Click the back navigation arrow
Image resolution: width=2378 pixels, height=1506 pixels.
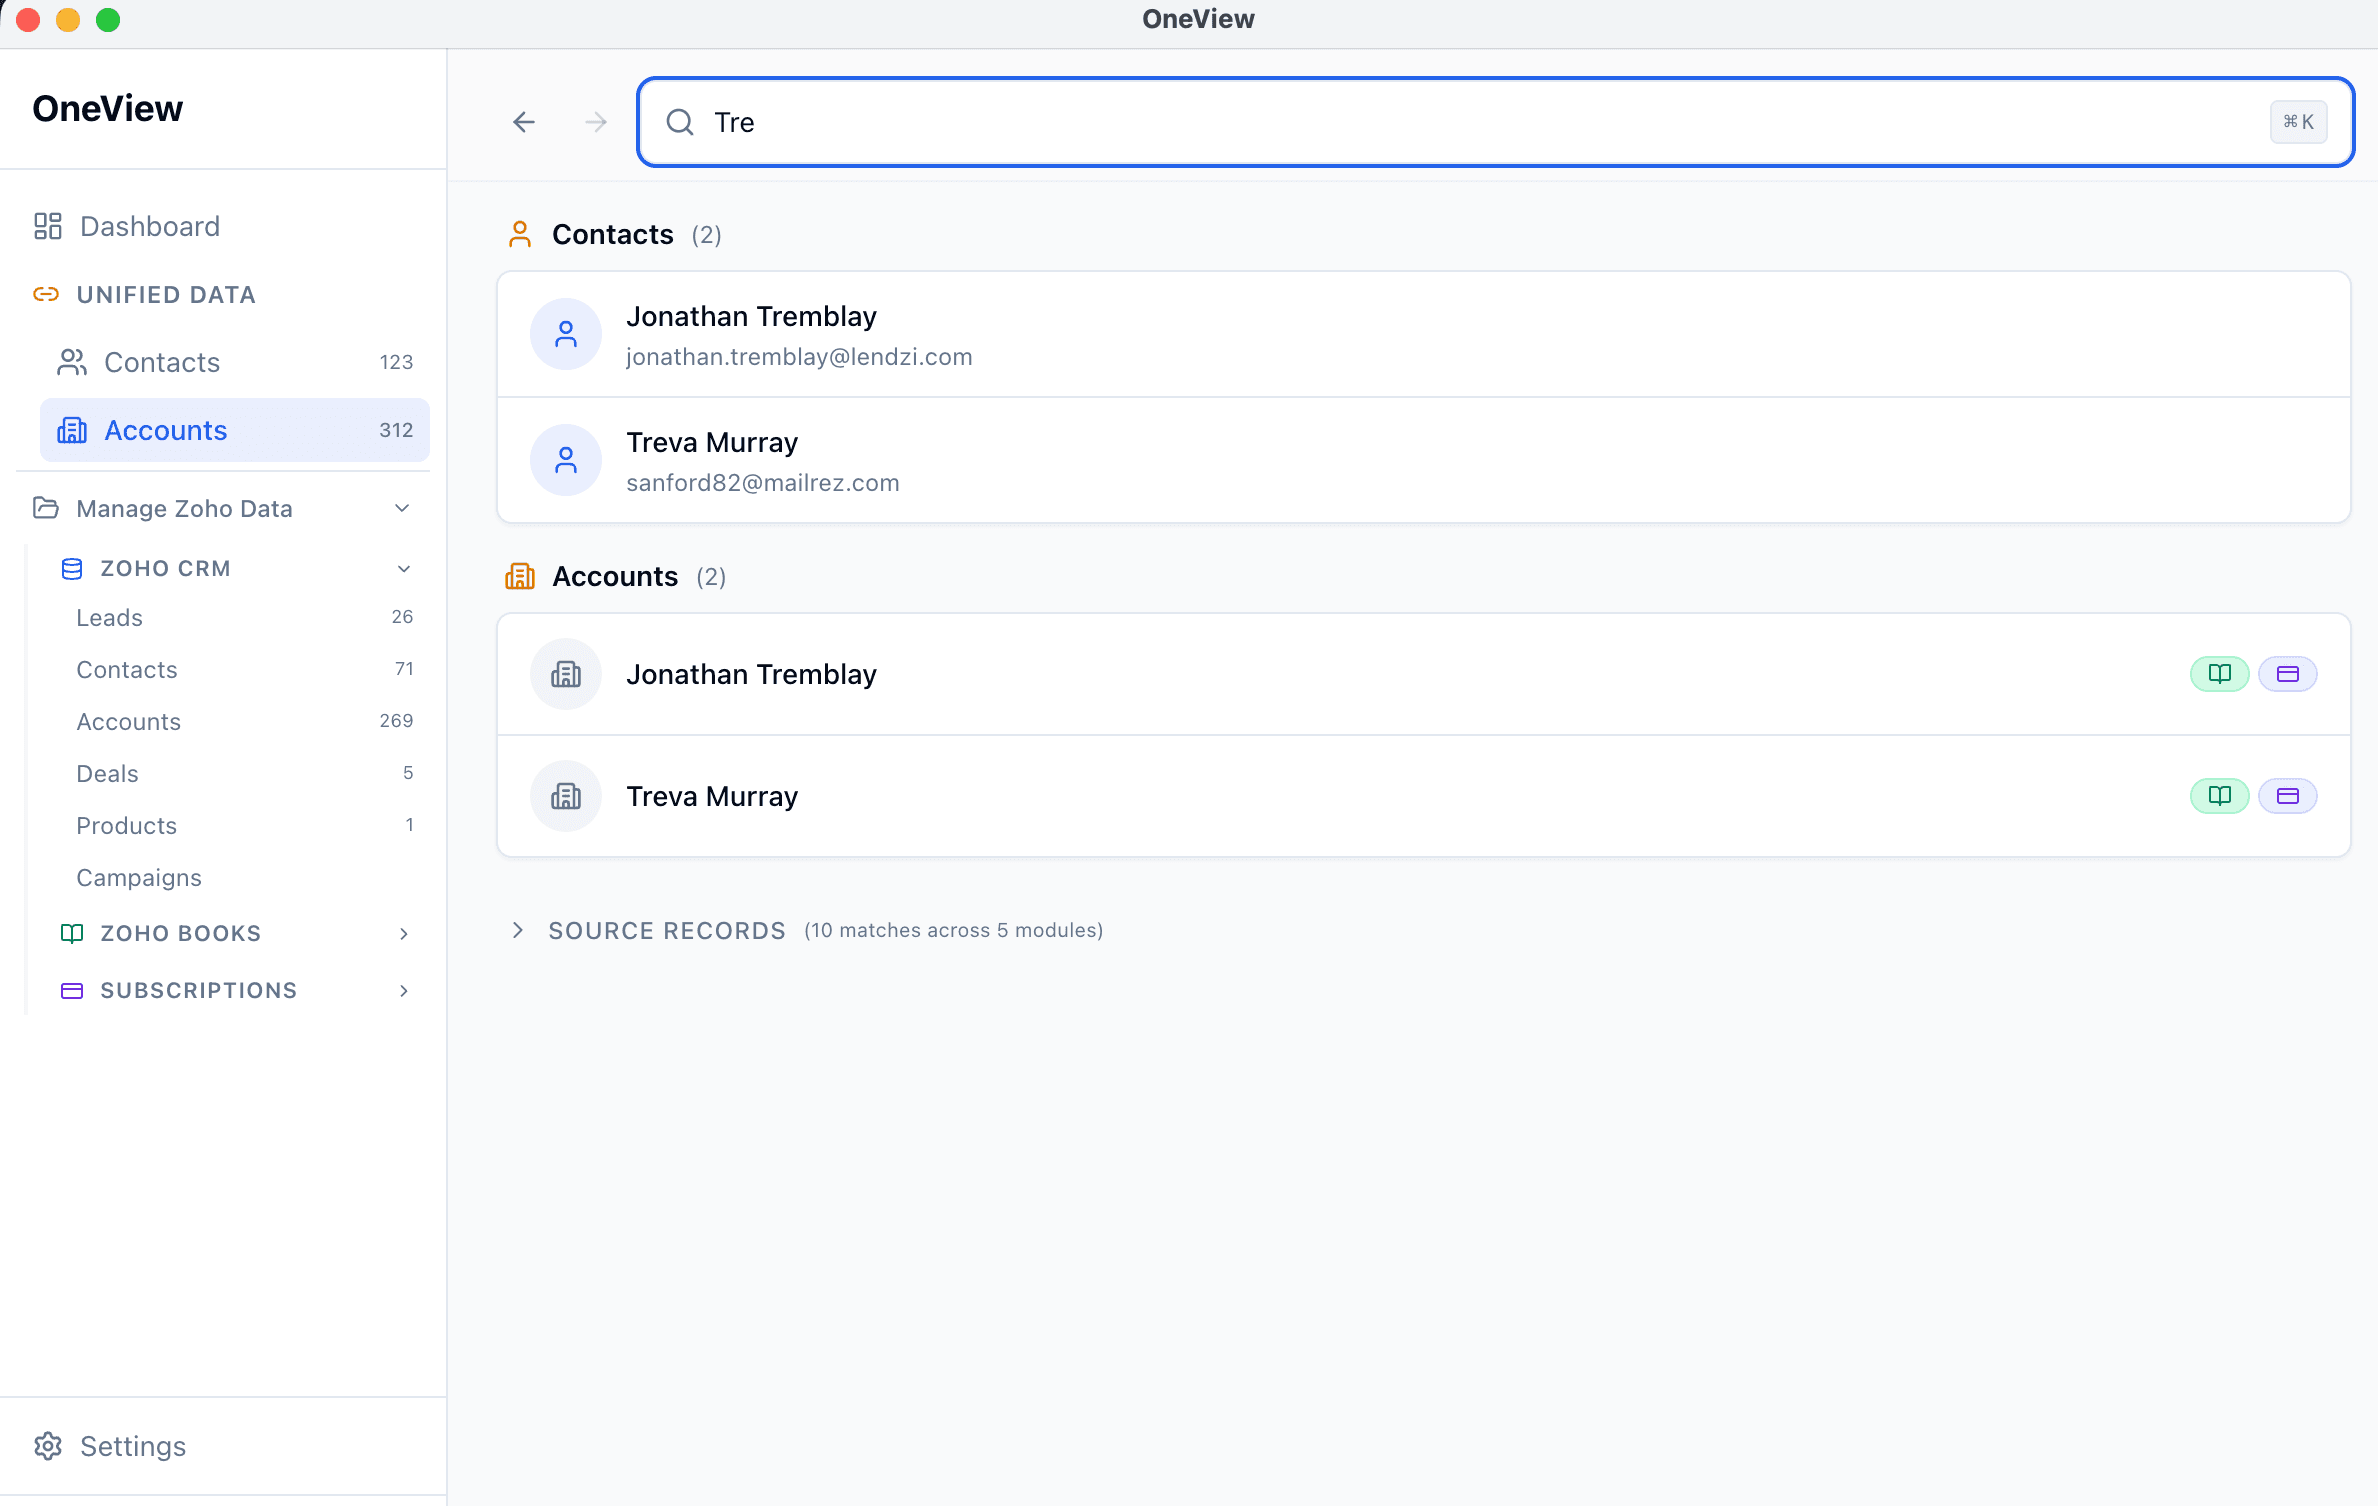click(524, 122)
